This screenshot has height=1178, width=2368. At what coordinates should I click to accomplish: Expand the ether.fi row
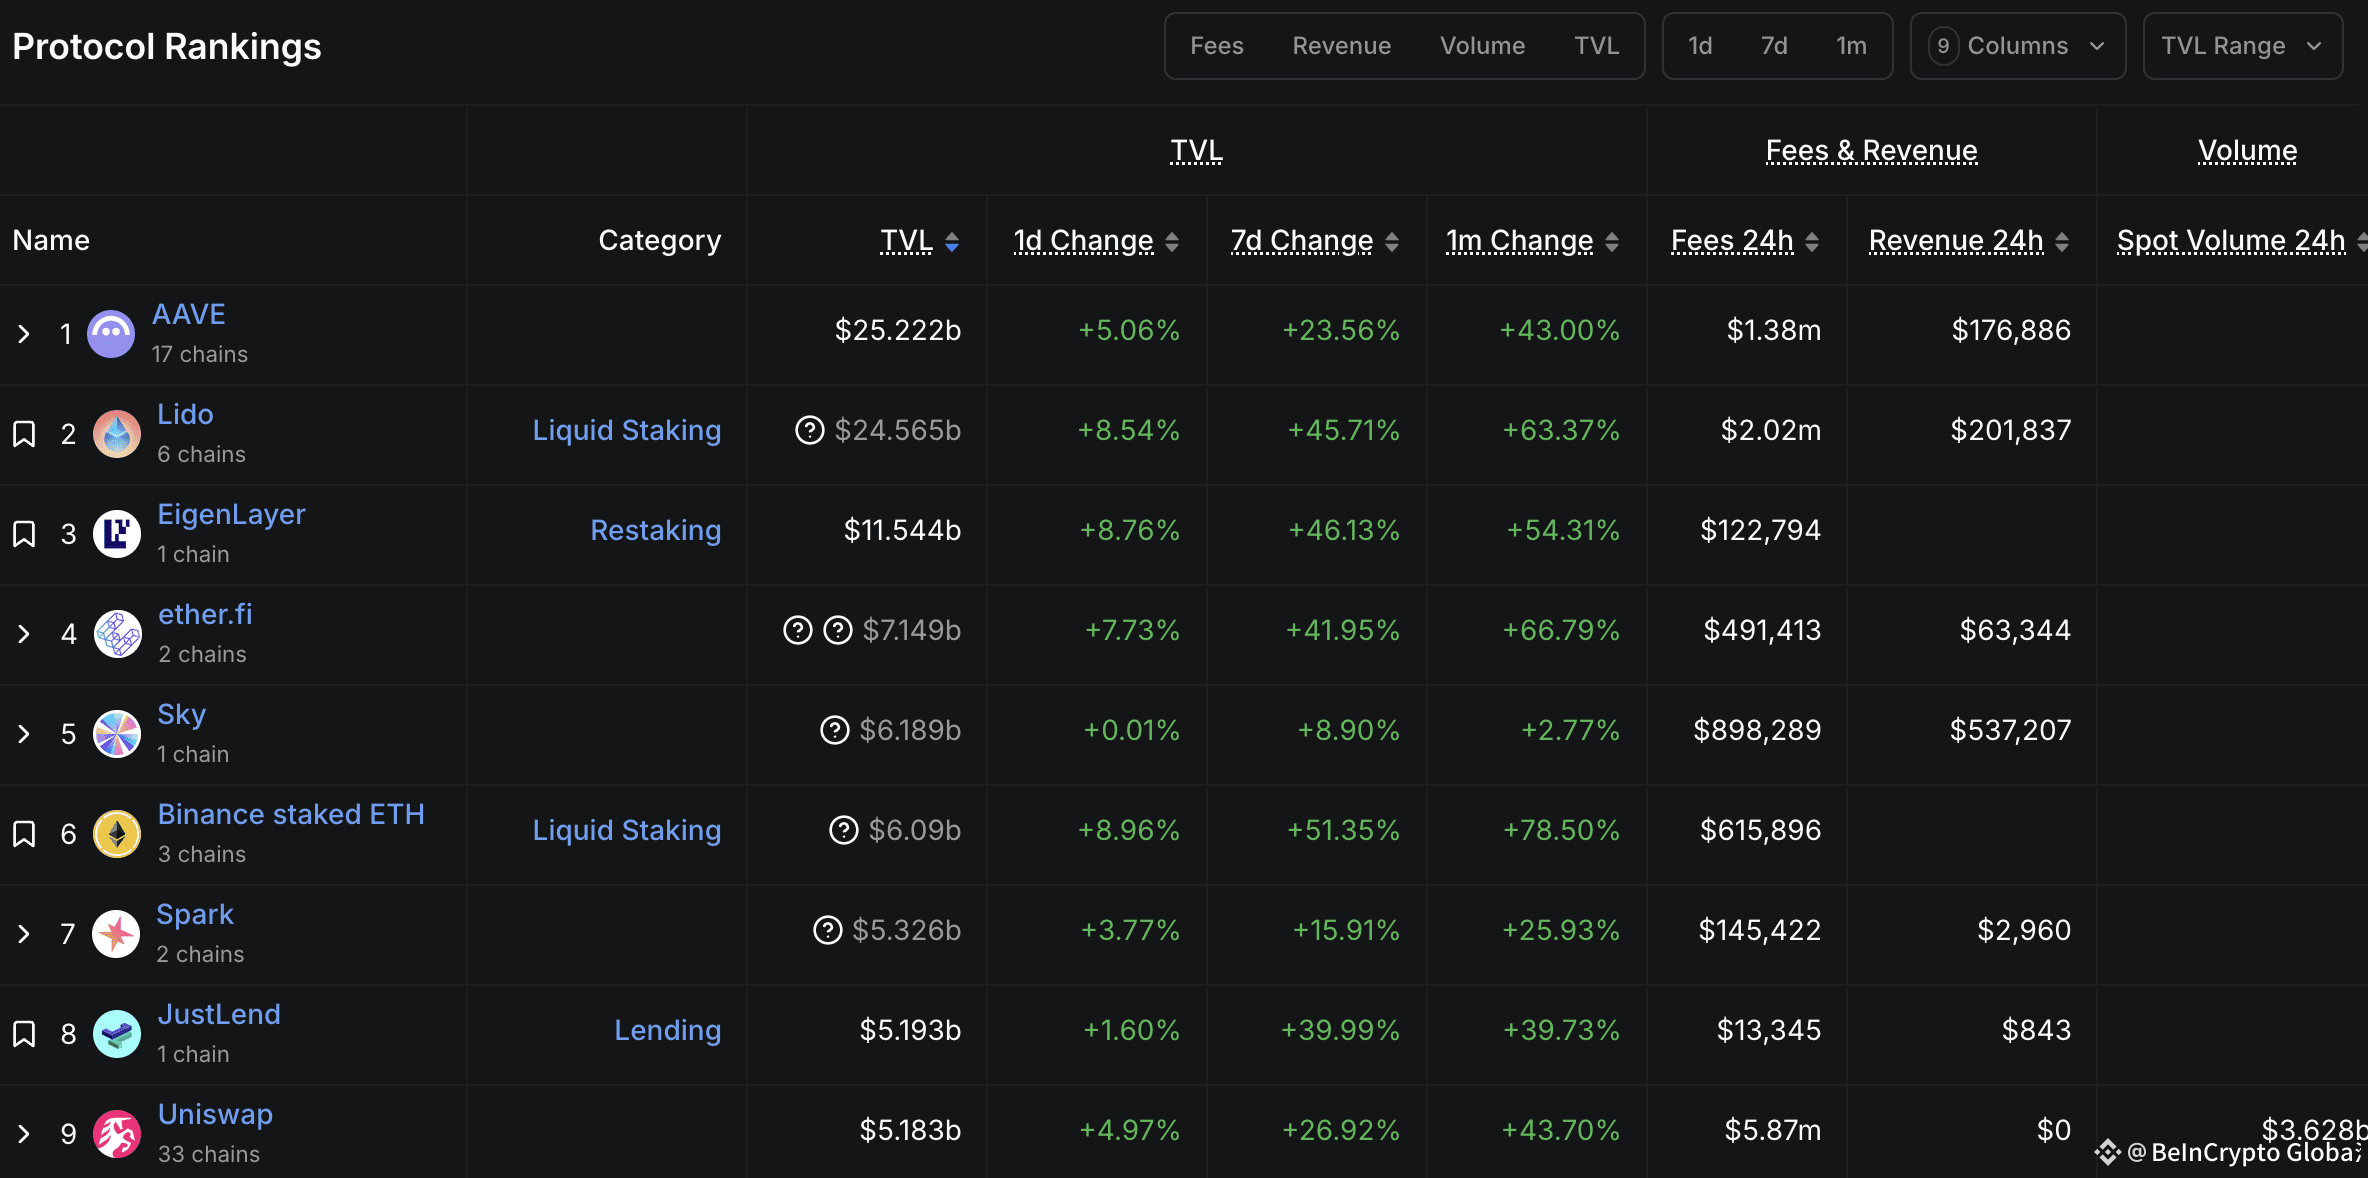[24, 634]
